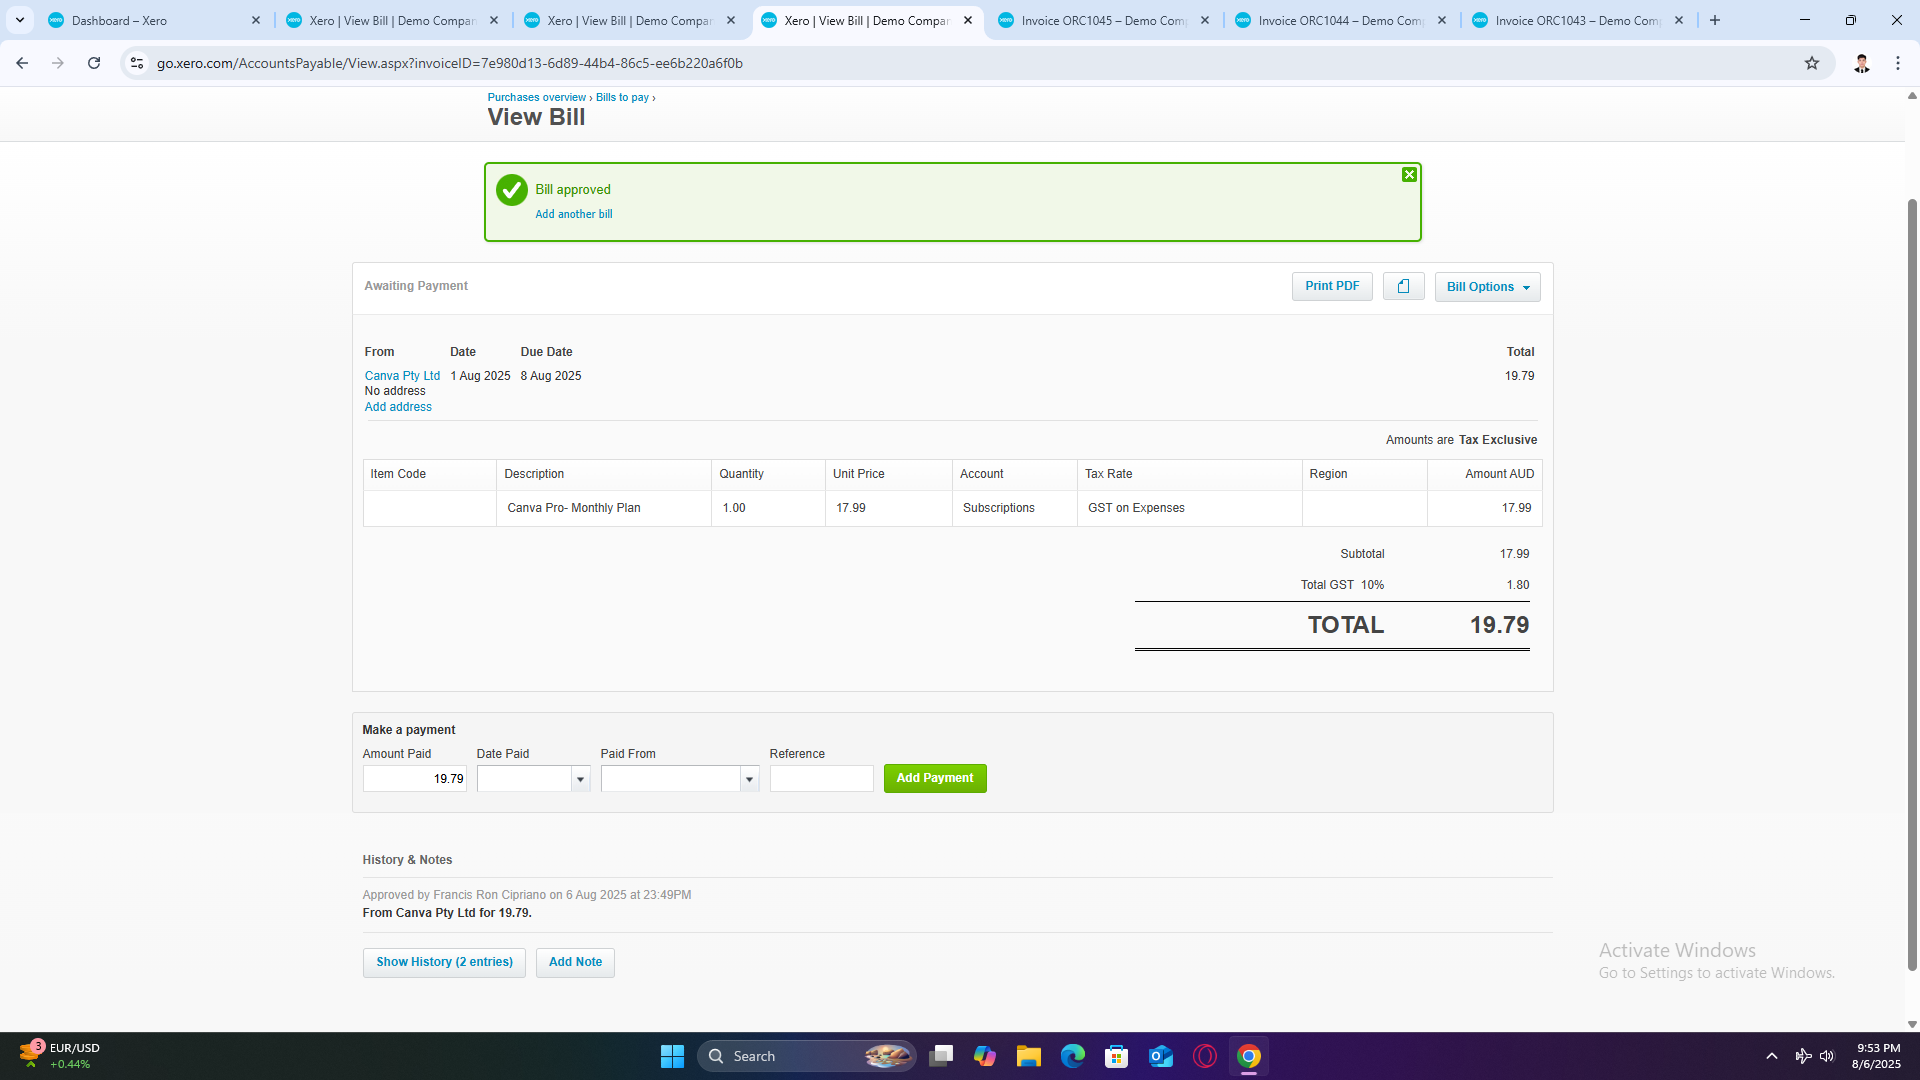Viewport: 1920px width, 1080px height.
Task: Expand the Bill Options dropdown
Action: (1487, 287)
